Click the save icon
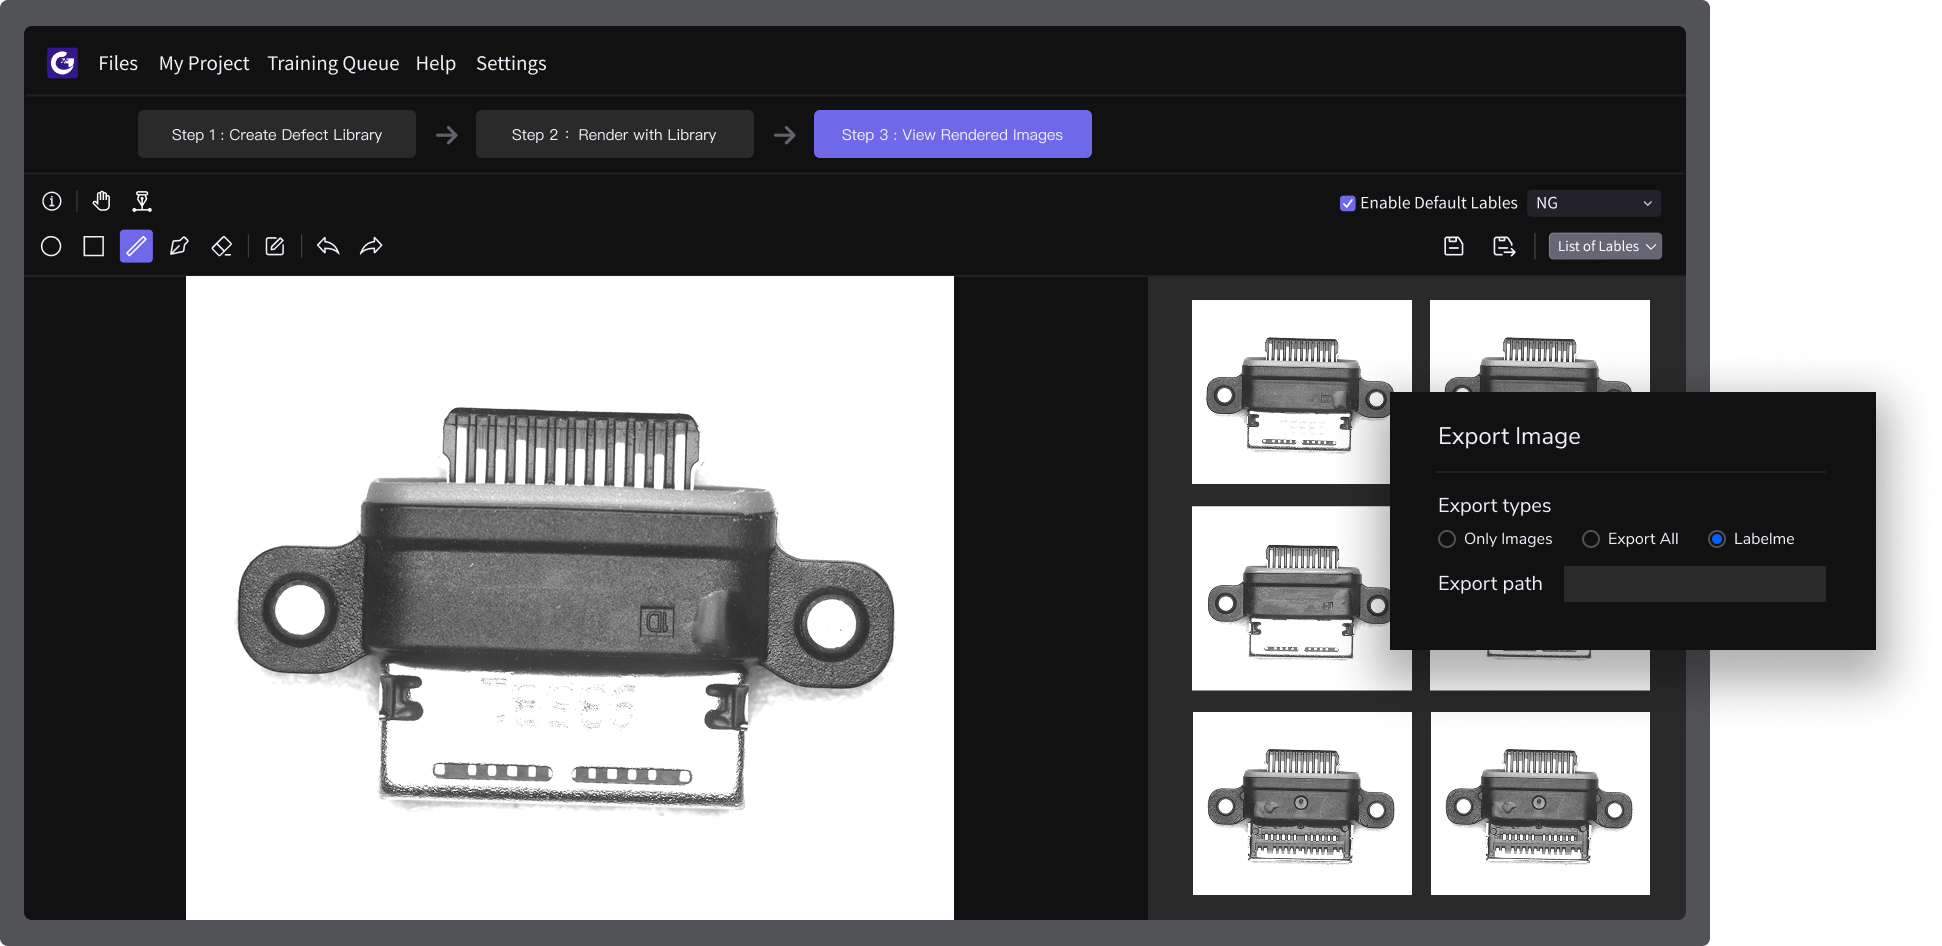 coord(1454,246)
